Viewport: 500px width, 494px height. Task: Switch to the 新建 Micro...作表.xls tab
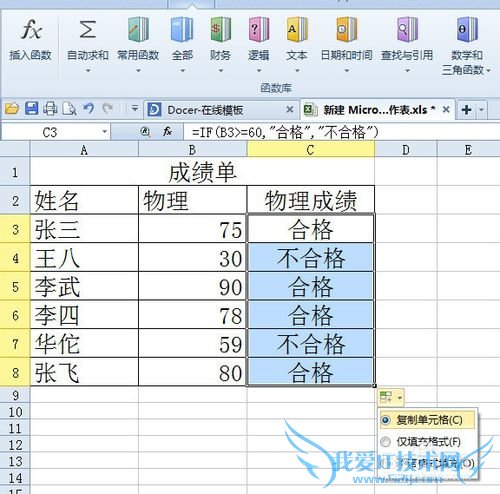[x=379, y=110]
